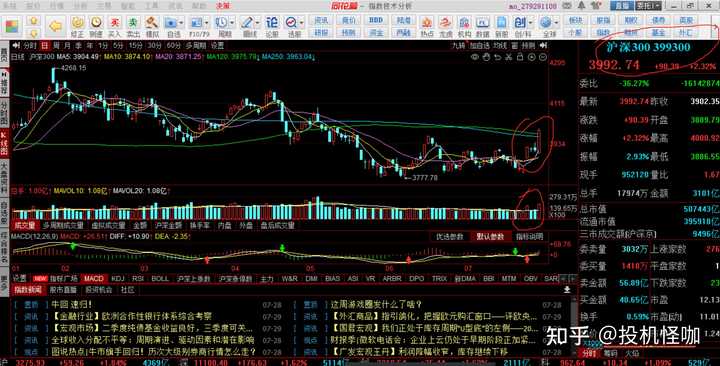
Task: Click the 决策 menu item
Action: click(x=223, y=6)
